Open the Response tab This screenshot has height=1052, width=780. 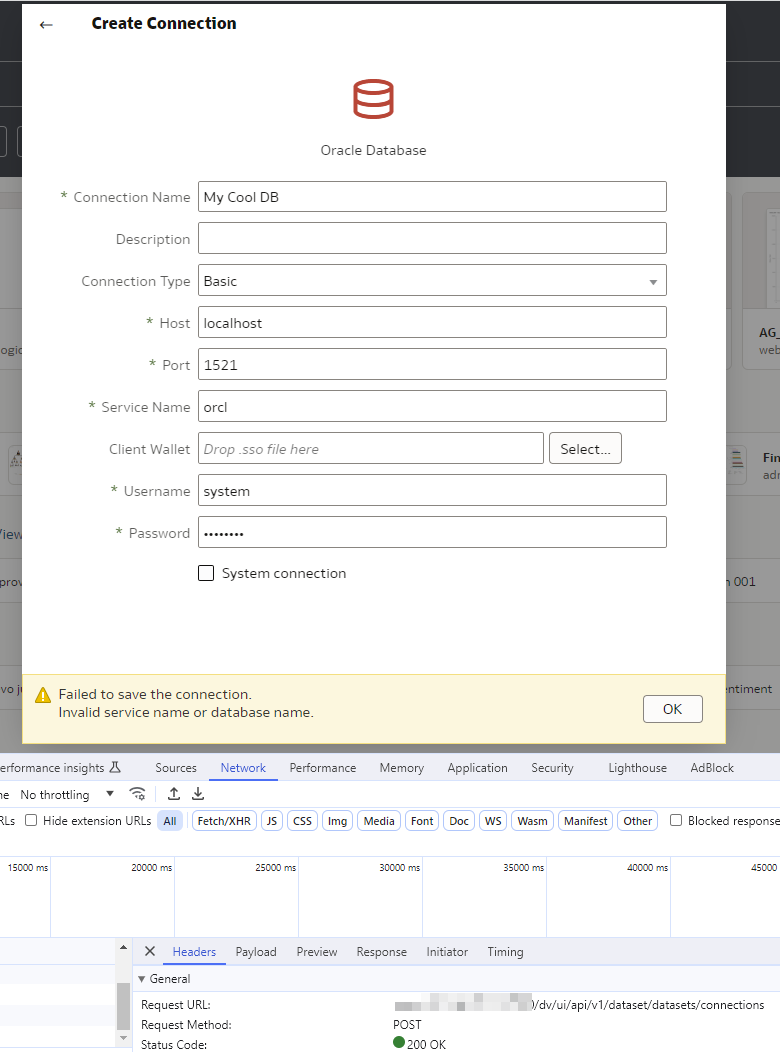pos(382,951)
